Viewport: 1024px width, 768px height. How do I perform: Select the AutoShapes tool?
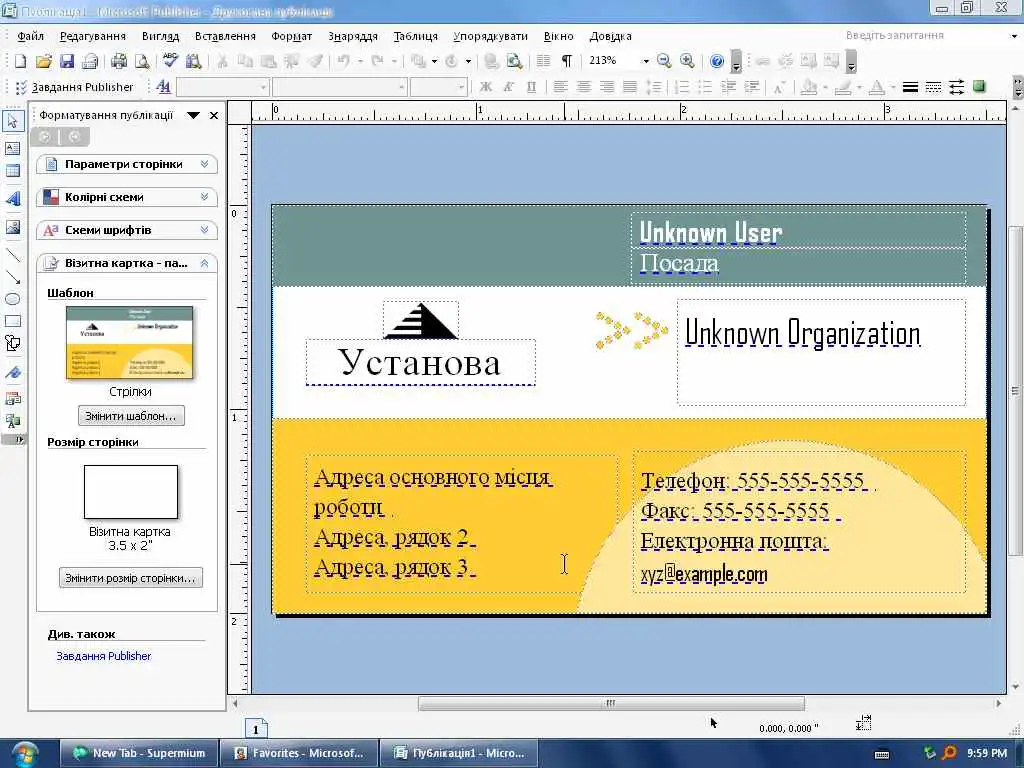point(12,344)
